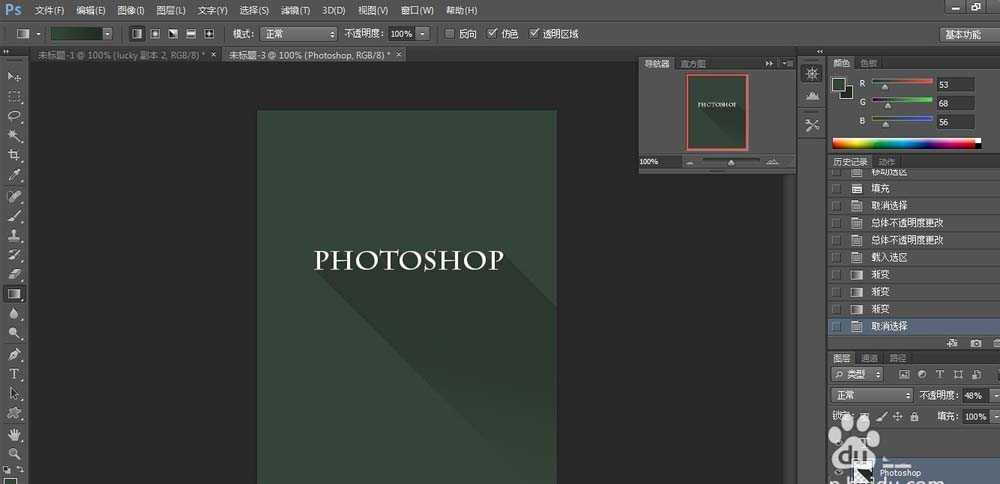
Task: Select the Pen tool
Action: [x=14, y=354]
